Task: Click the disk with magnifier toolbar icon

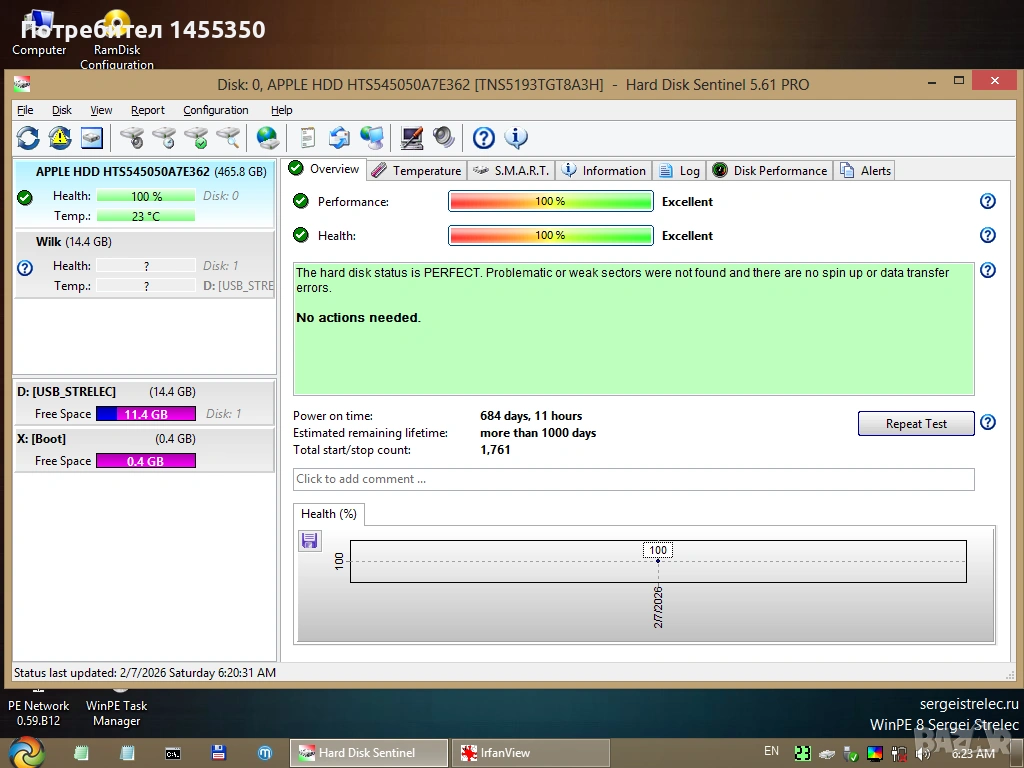Action: (x=228, y=138)
